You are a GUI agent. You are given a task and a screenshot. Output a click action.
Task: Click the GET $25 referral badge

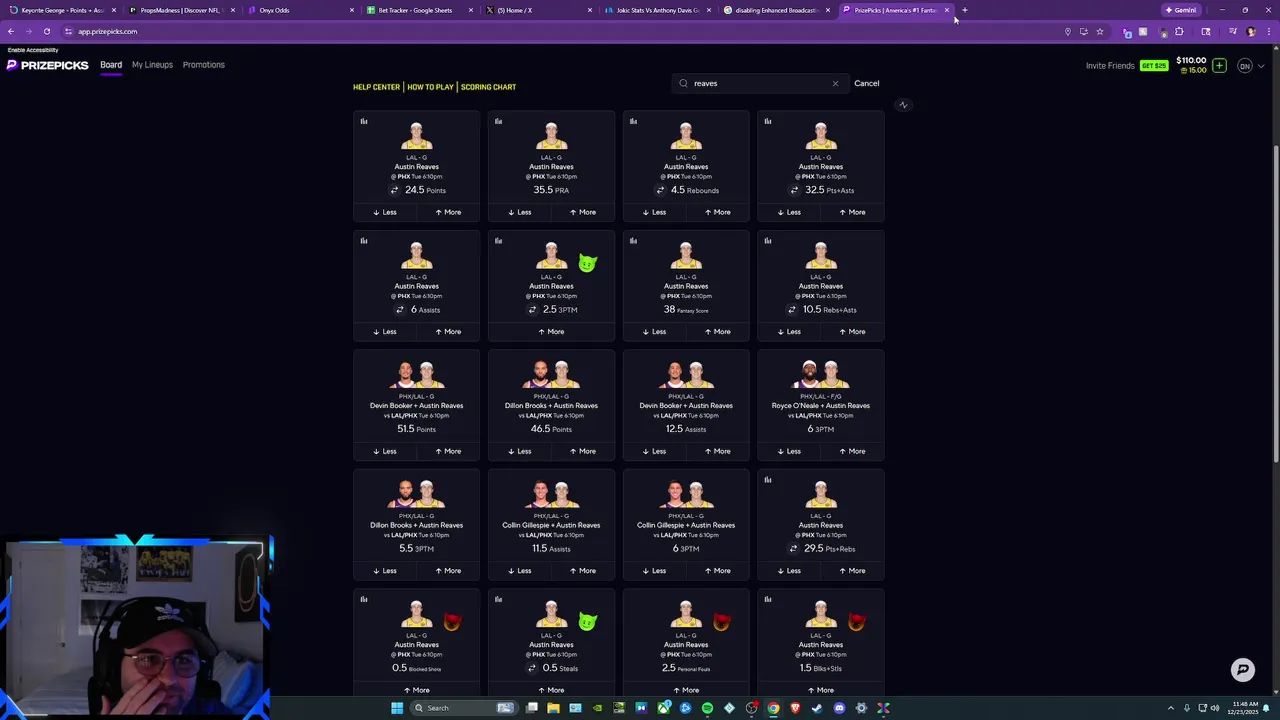[1154, 66]
